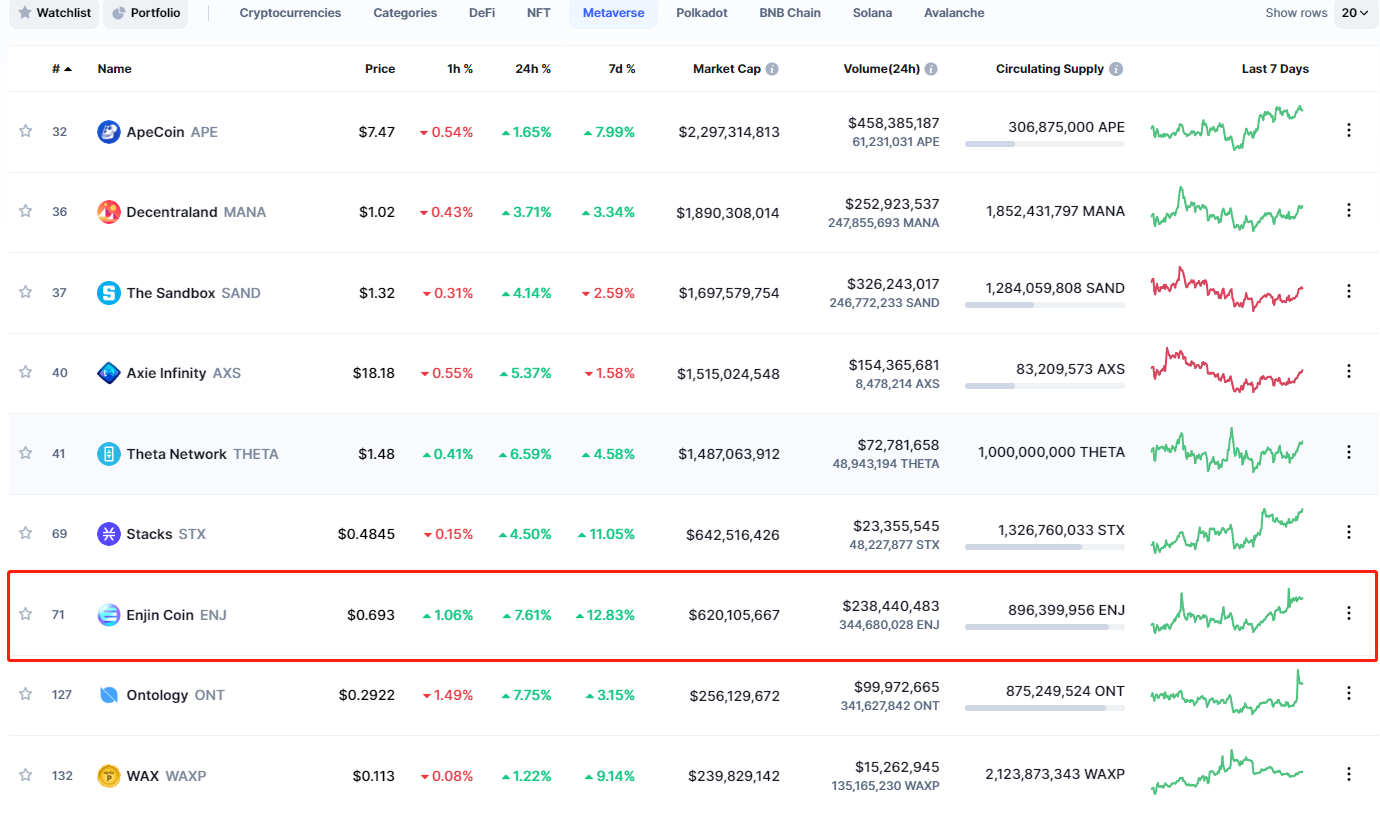Screen dimensions: 1380x816
Task: Click the Market Cap info icon
Action: pyautogui.click(x=772, y=69)
